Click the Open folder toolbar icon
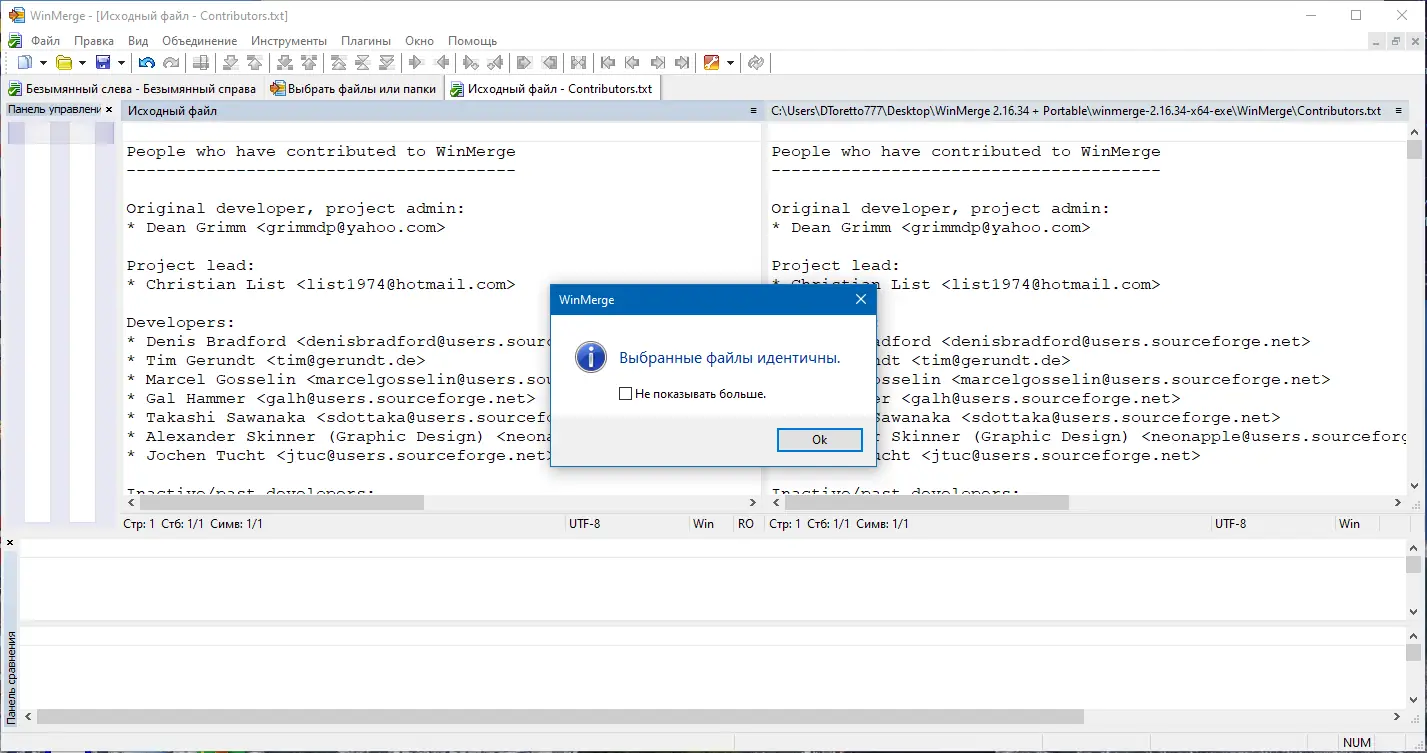 point(64,62)
